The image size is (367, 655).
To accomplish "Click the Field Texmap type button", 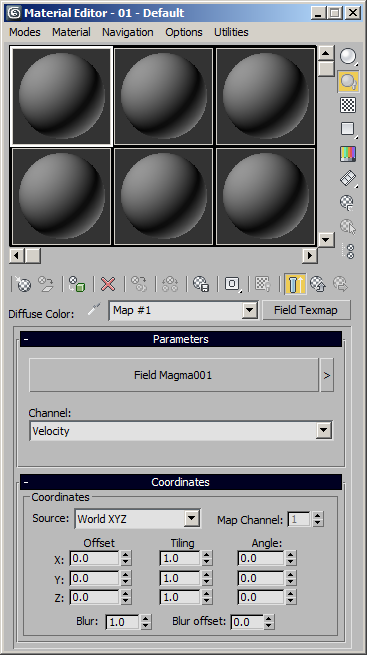I will tap(306, 310).
